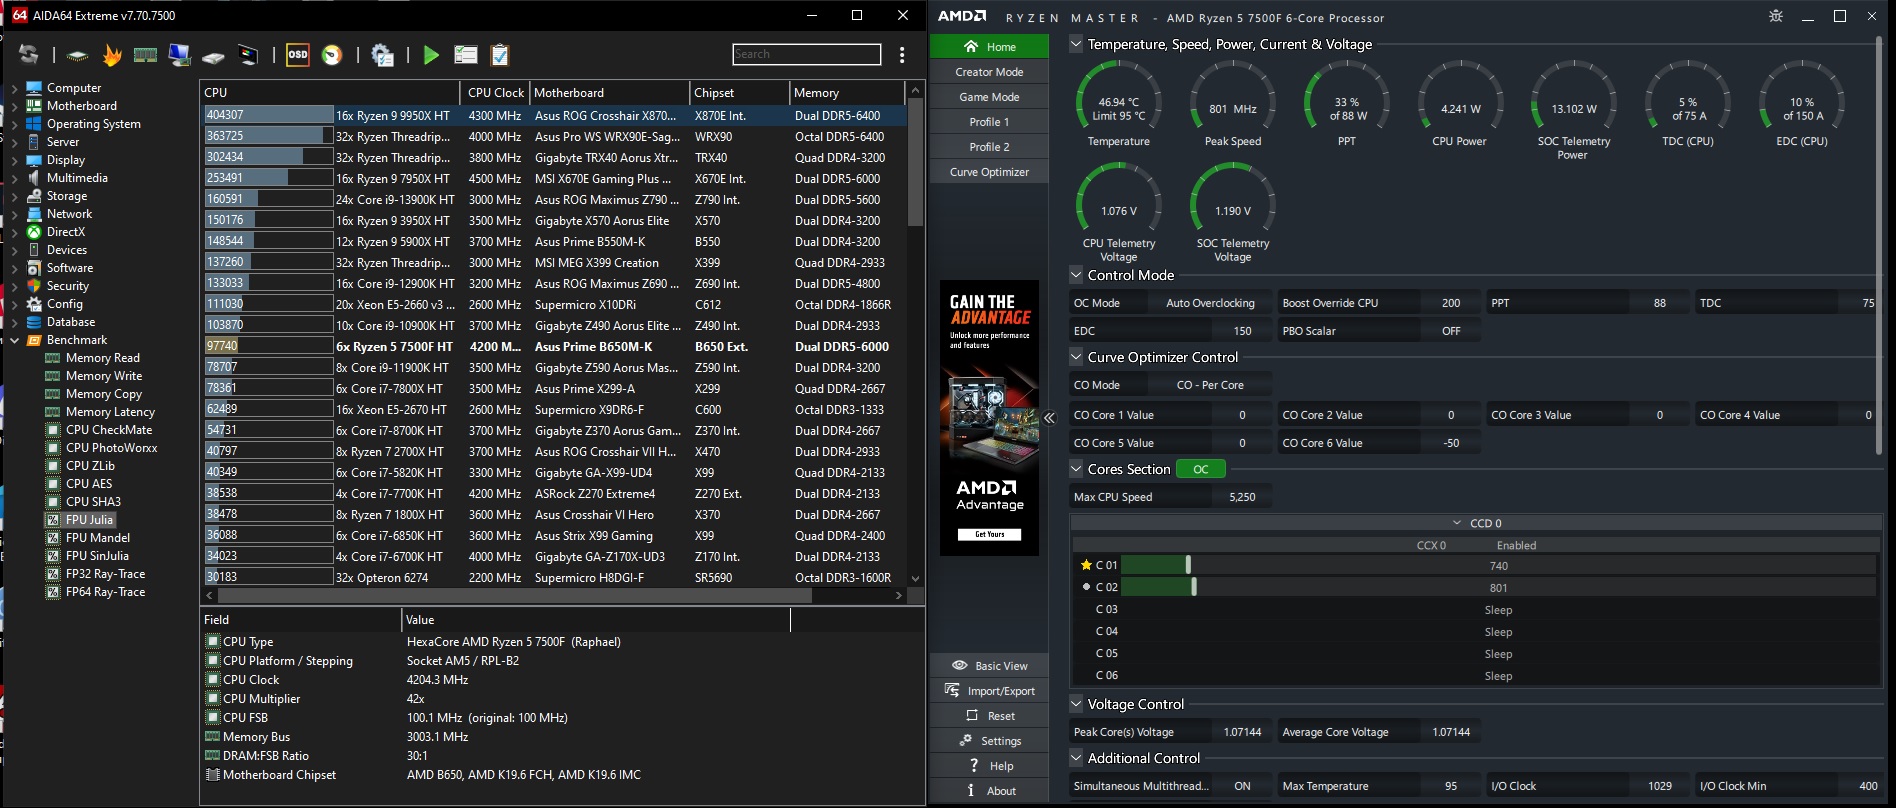Select the CPU AES benchmark
The width and height of the screenshot is (1896, 808).
[89, 484]
